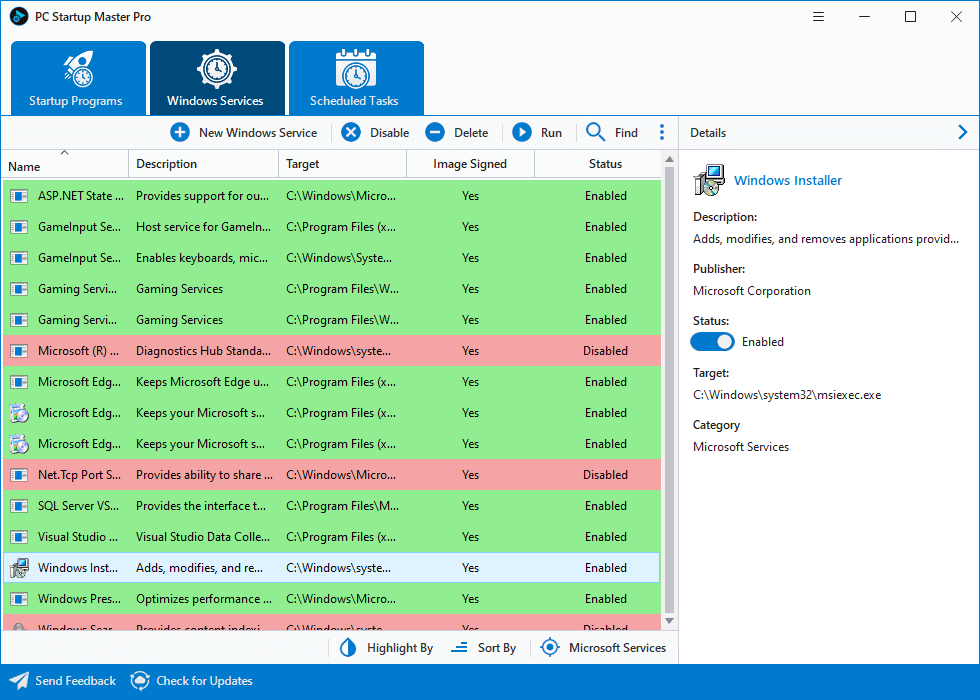Viewport: 980px width, 700px height.
Task: Click the Windows Installer icon in Details
Action: tap(709, 181)
